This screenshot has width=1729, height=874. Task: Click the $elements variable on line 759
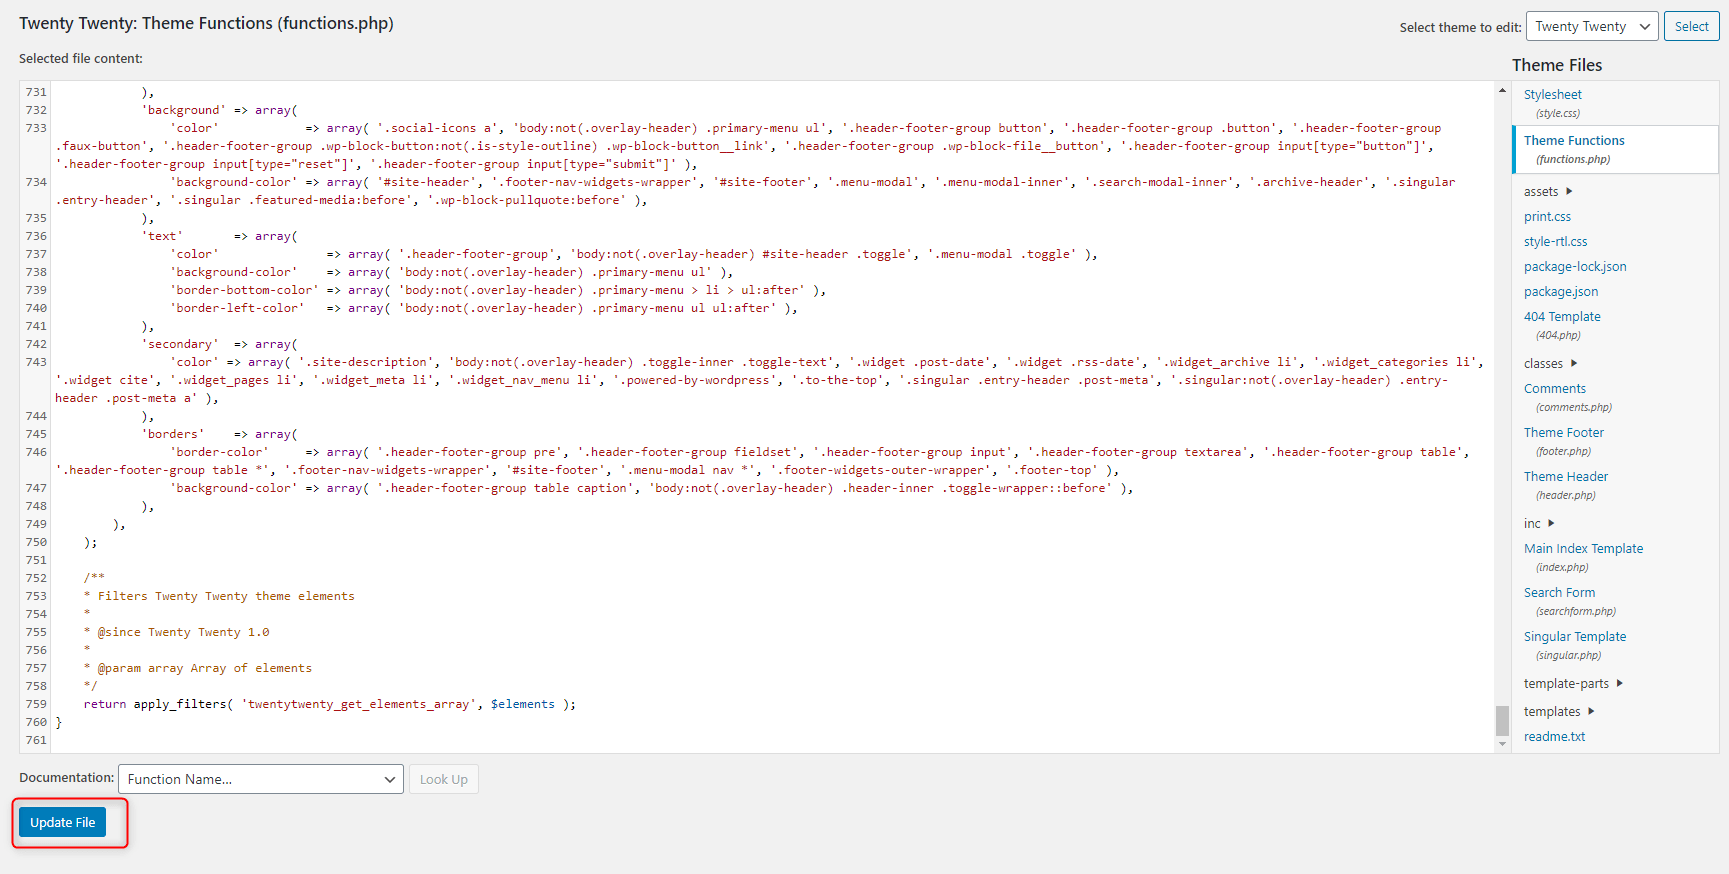coord(522,704)
